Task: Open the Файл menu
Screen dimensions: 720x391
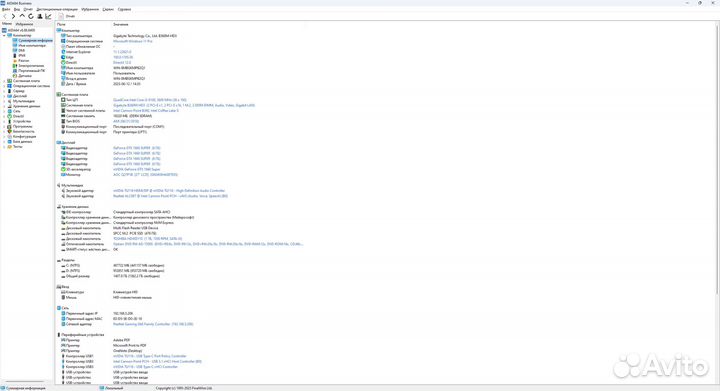Action: [x=6, y=9]
